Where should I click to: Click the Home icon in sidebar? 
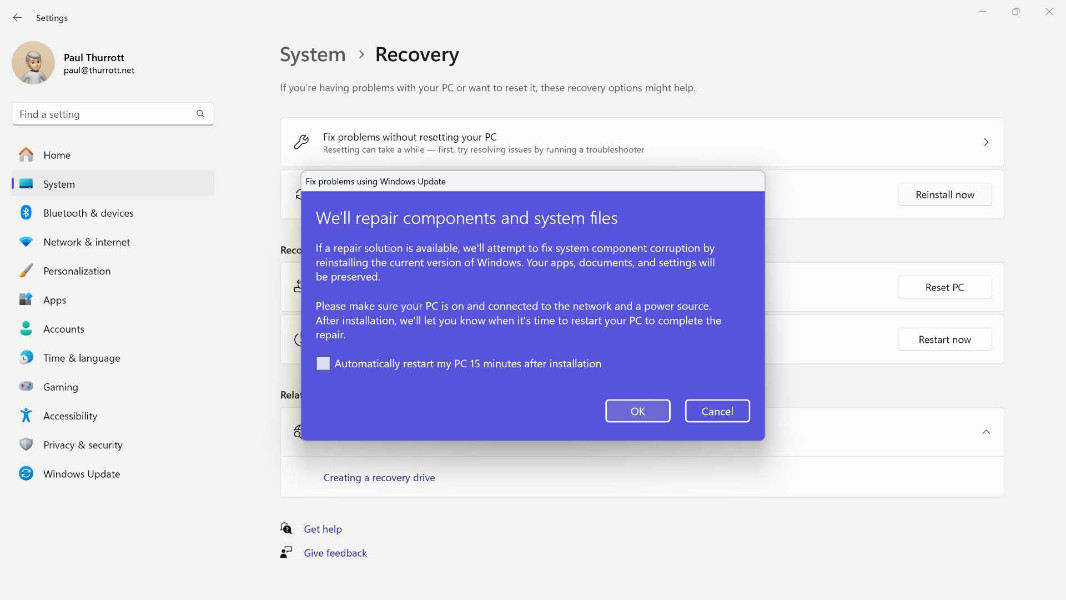point(26,155)
